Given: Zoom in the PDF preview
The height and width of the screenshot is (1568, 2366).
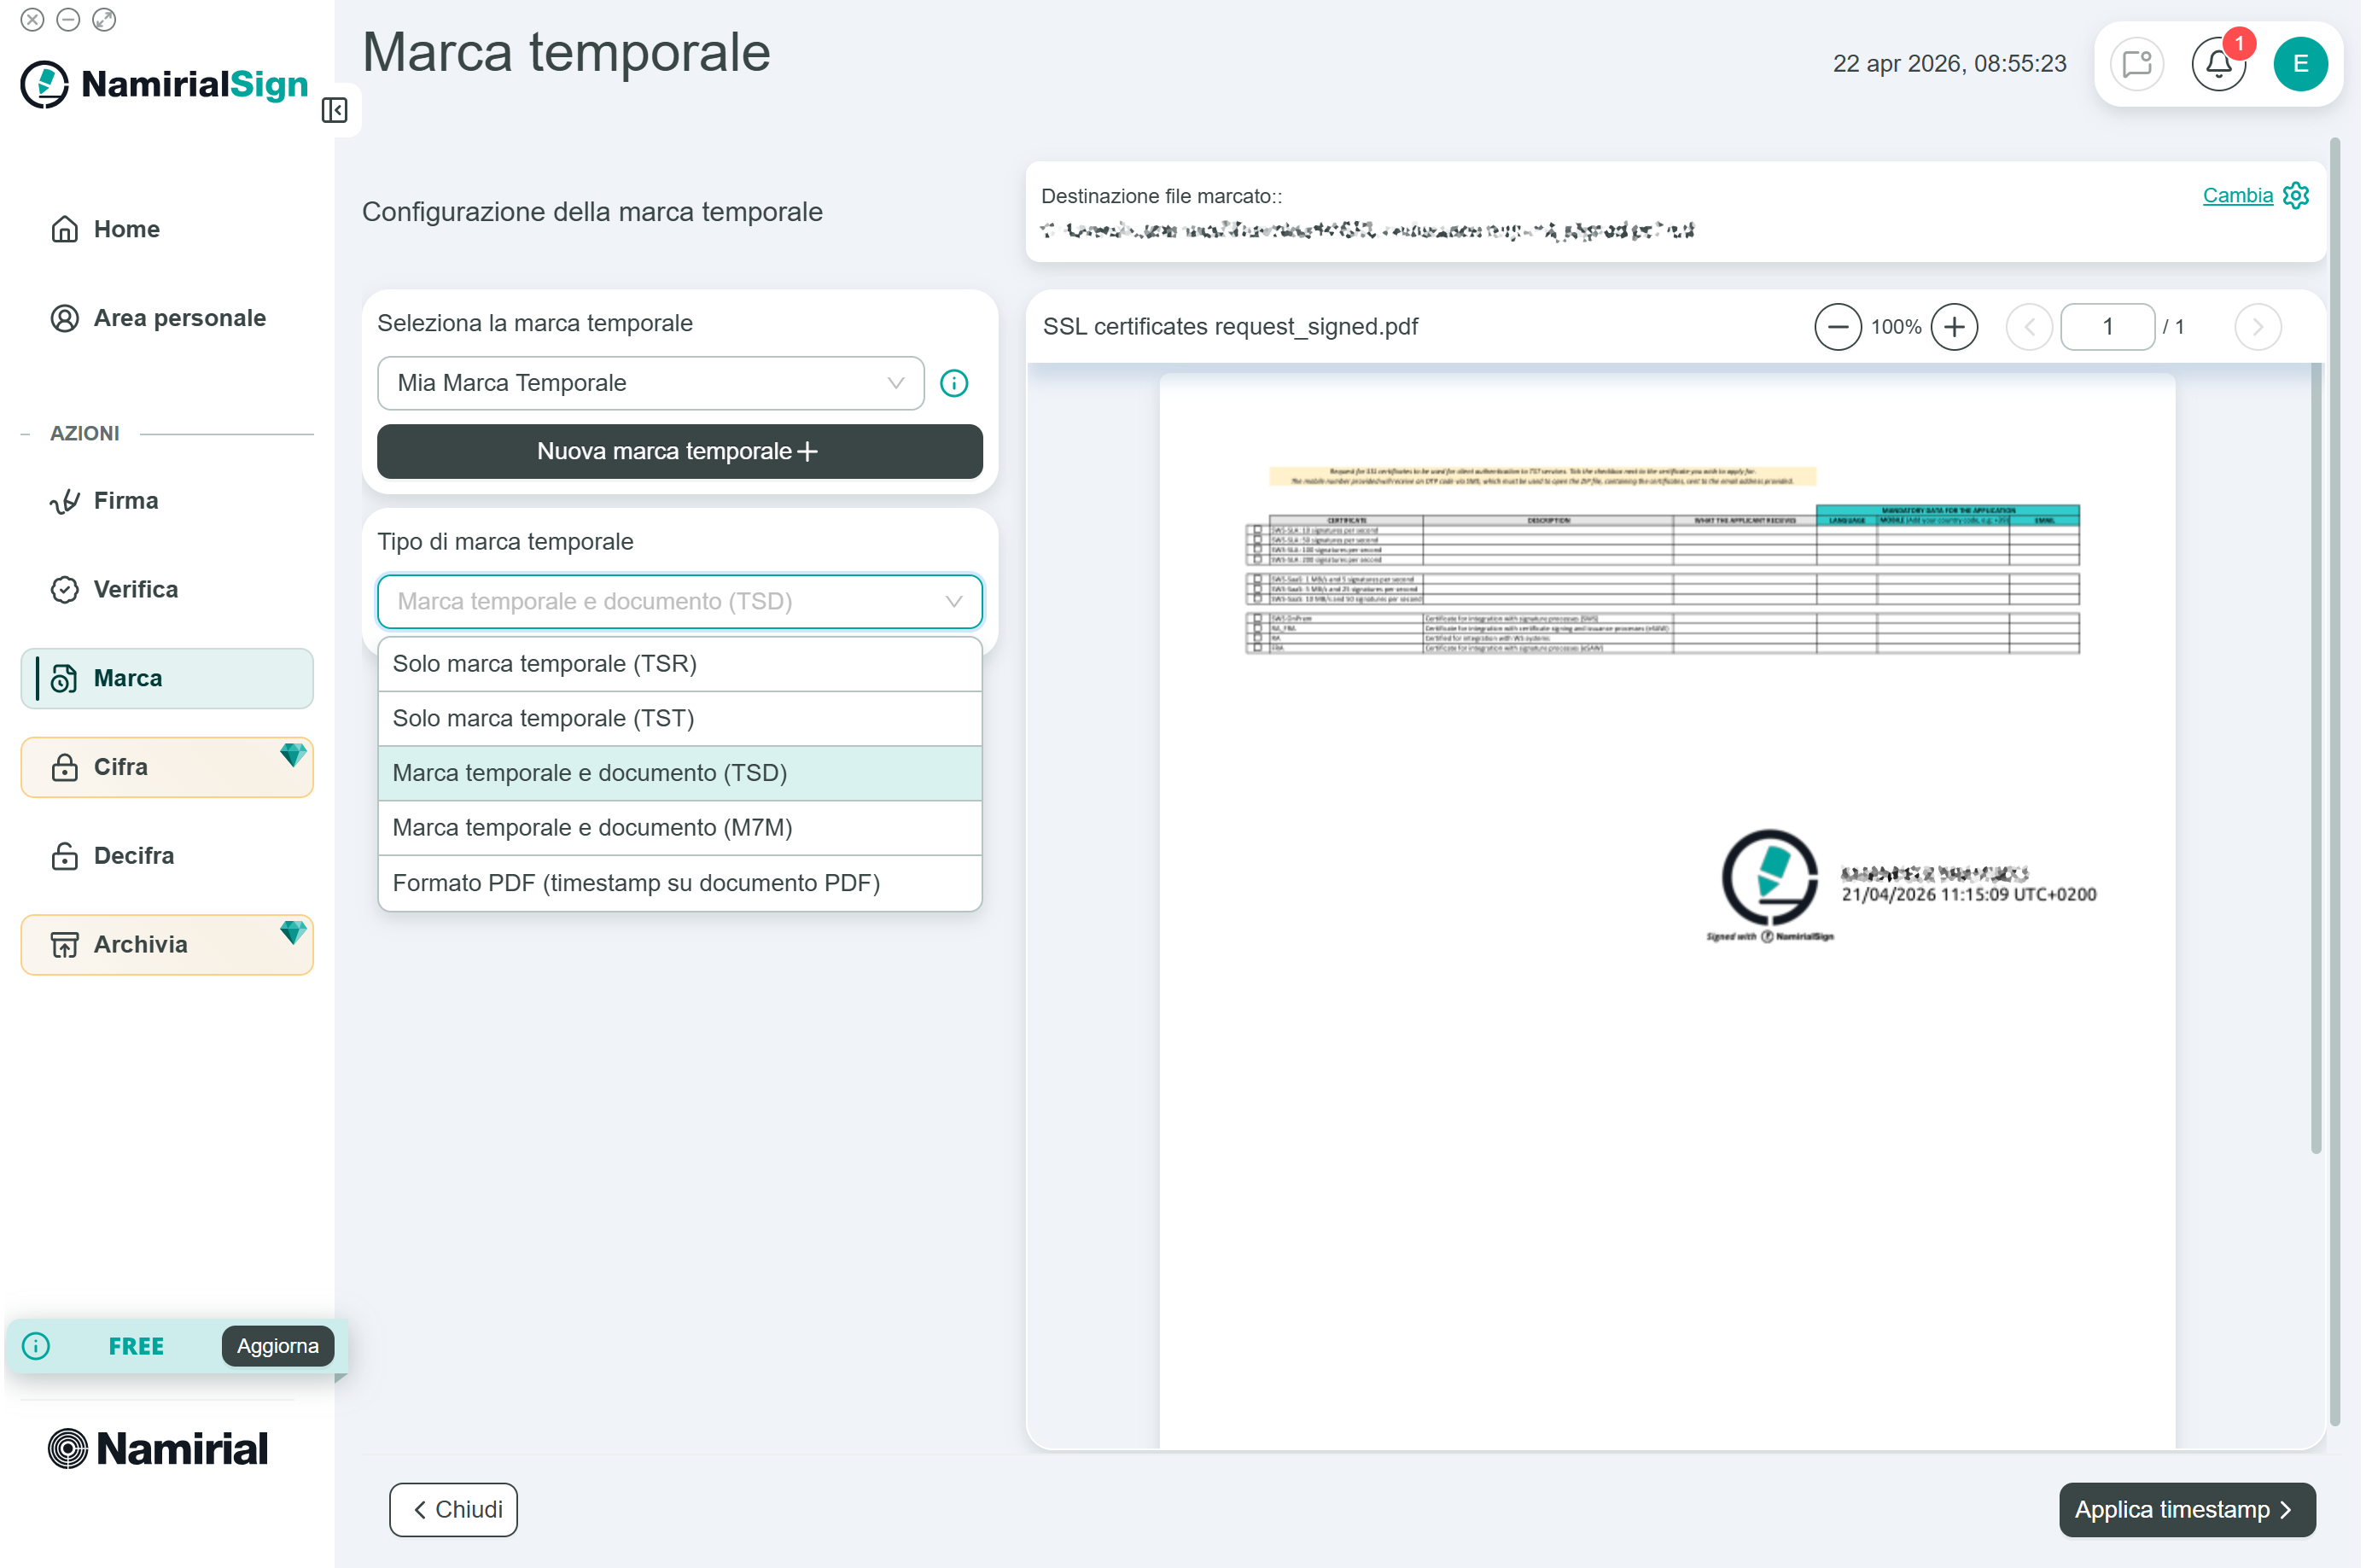Looking at the screenshot, I should tap(1953, 327).
